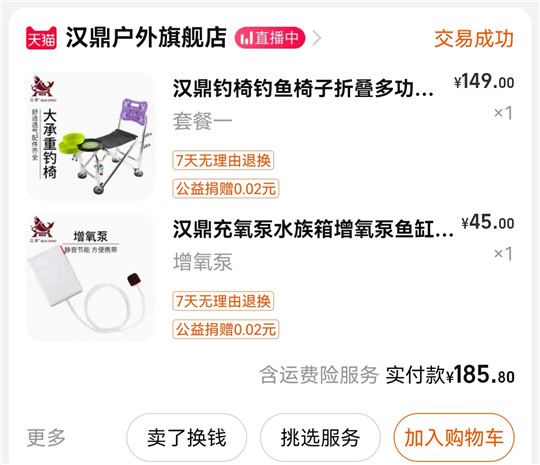
Task: Click the 卖了换钱 button
Action: (x=186, y=437)
